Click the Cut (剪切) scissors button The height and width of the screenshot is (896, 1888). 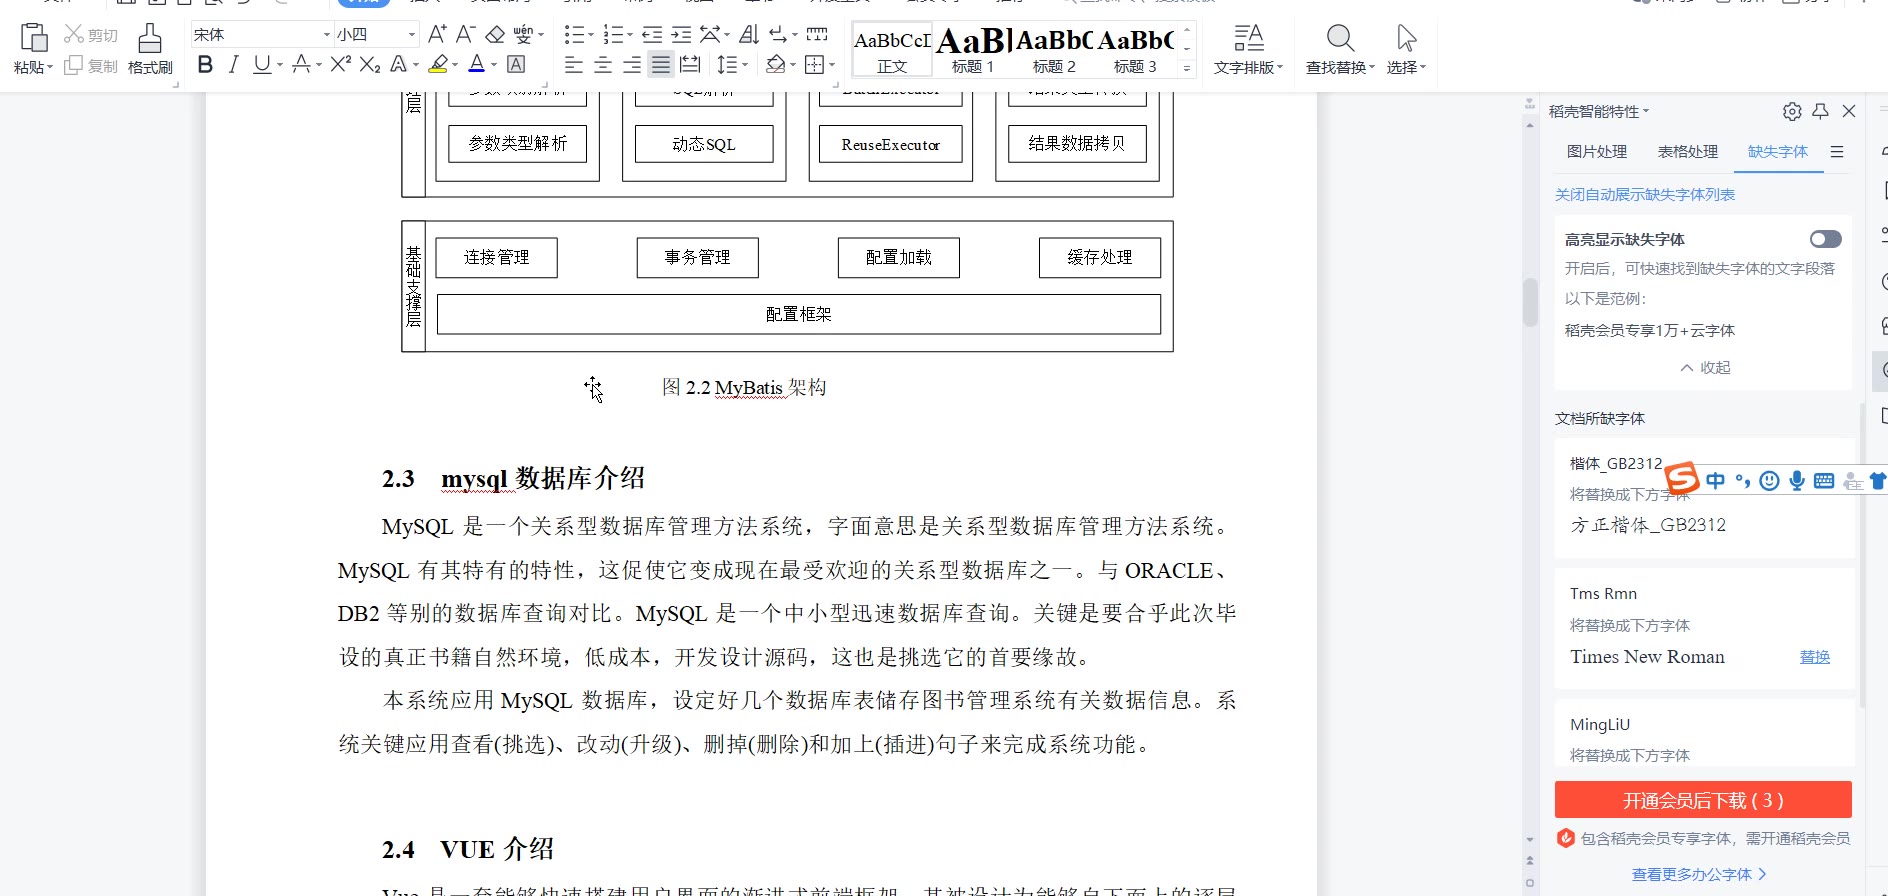click(x=91, y=35)
